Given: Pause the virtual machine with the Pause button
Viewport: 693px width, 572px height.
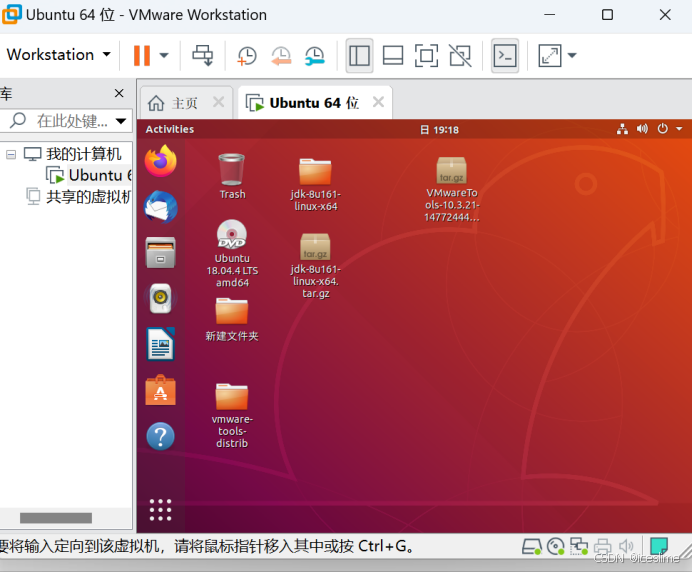Looking at the screenshot, I should tap(142, 56).
